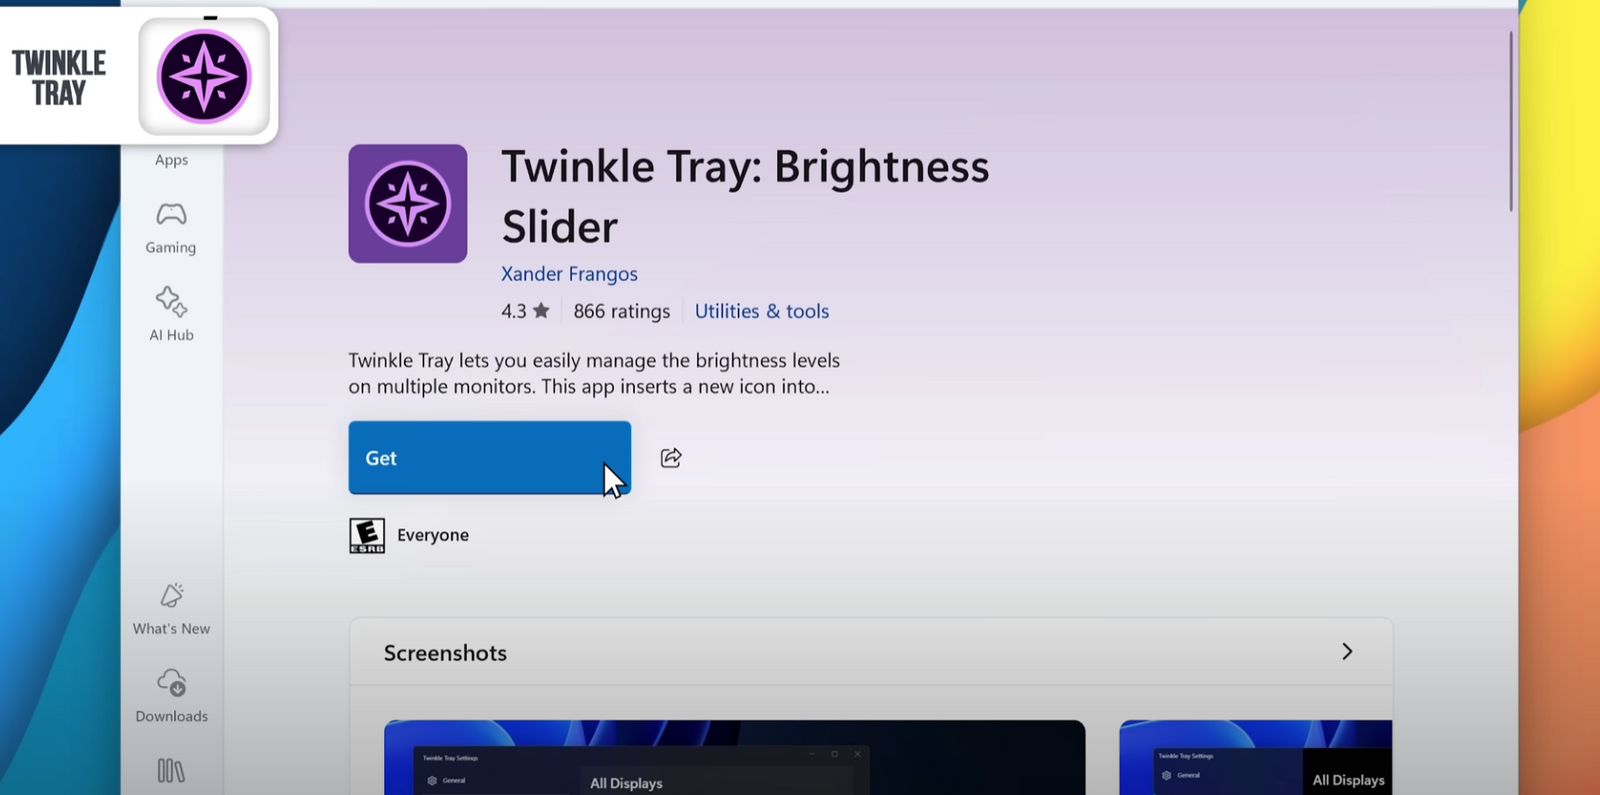Click the ESRB rating badge
Viewport: 1600px width, 795px height.
click(367, 536)
